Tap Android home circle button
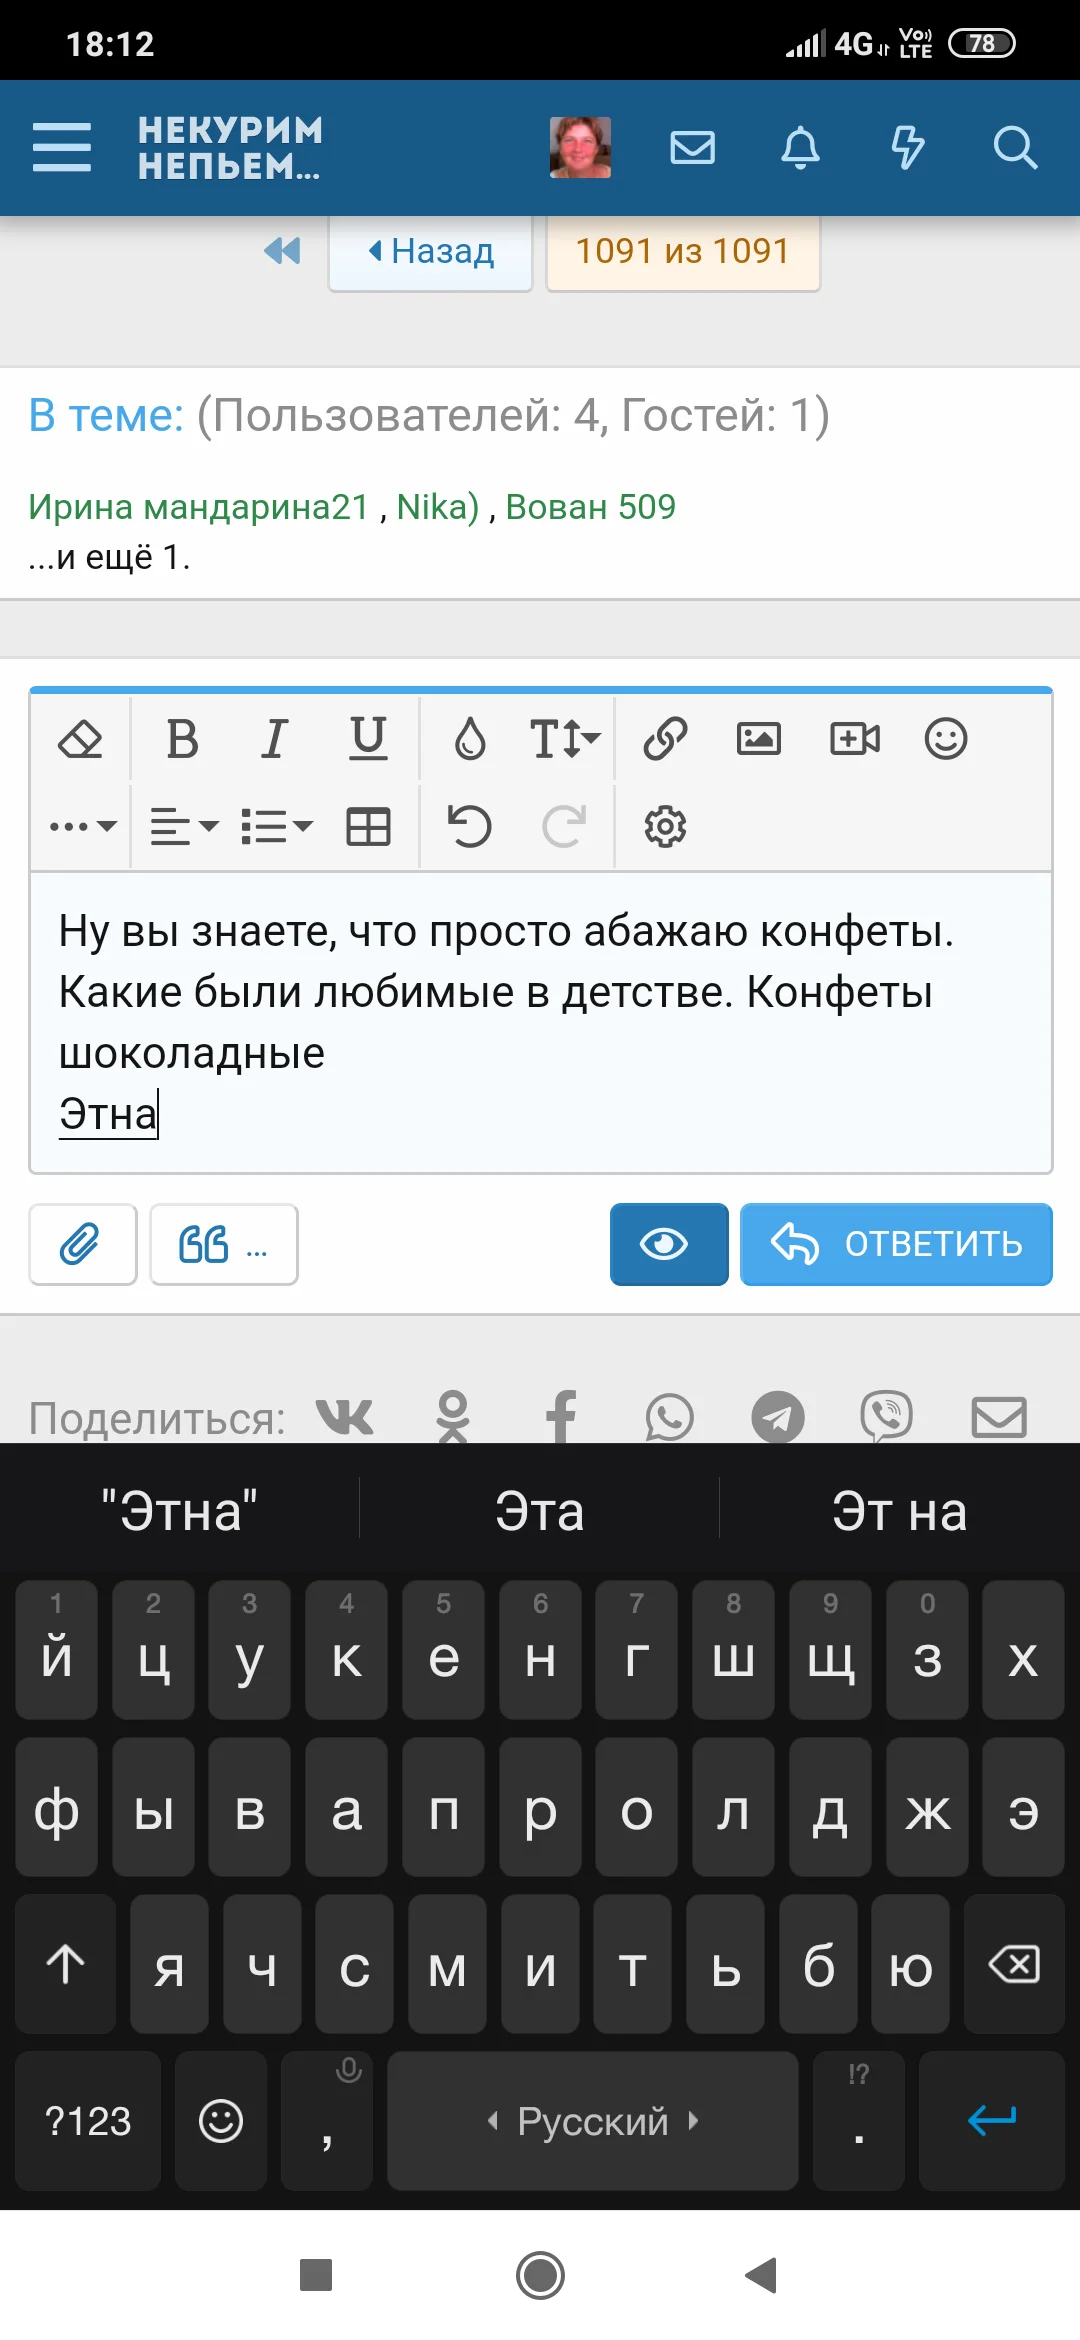This screenshot has height=2340, width=1080. (540, 2275)
